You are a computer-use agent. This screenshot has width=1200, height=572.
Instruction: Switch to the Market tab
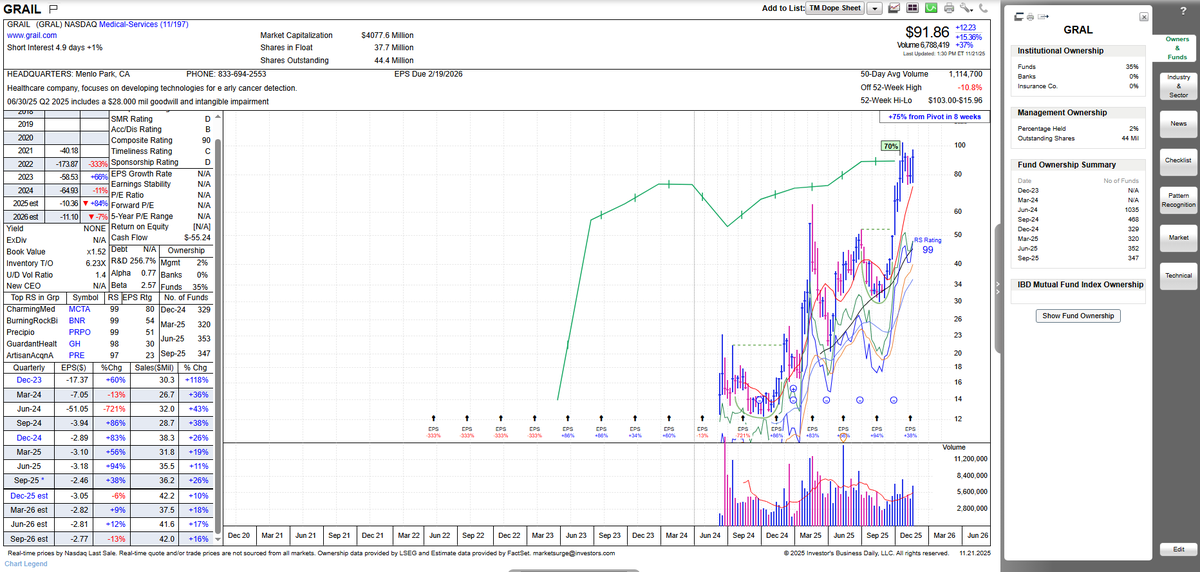pyautogui.click(x=1177, y=237)
